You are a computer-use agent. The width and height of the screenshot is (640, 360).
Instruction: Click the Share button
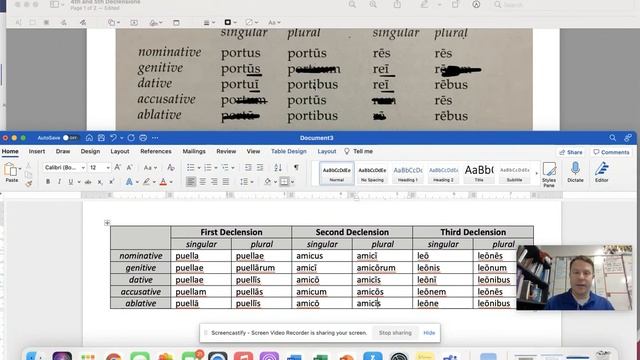[571, 152]
